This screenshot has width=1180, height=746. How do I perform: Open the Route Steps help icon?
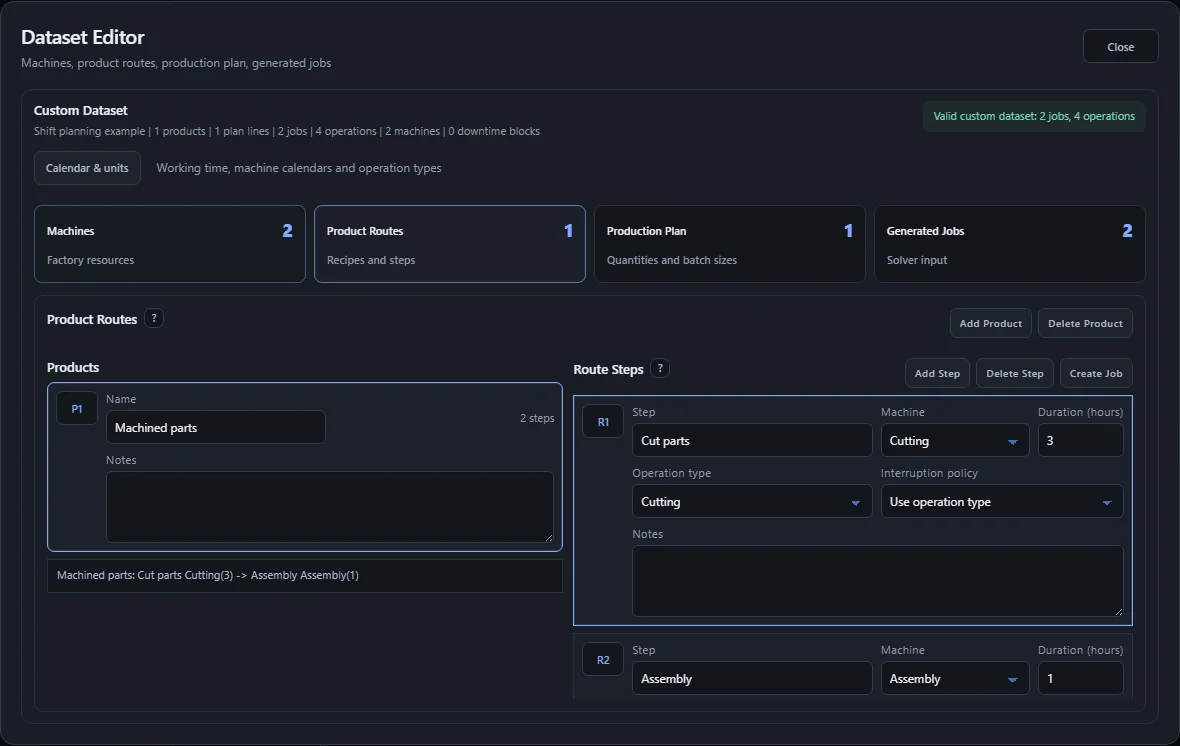(660, 368)
